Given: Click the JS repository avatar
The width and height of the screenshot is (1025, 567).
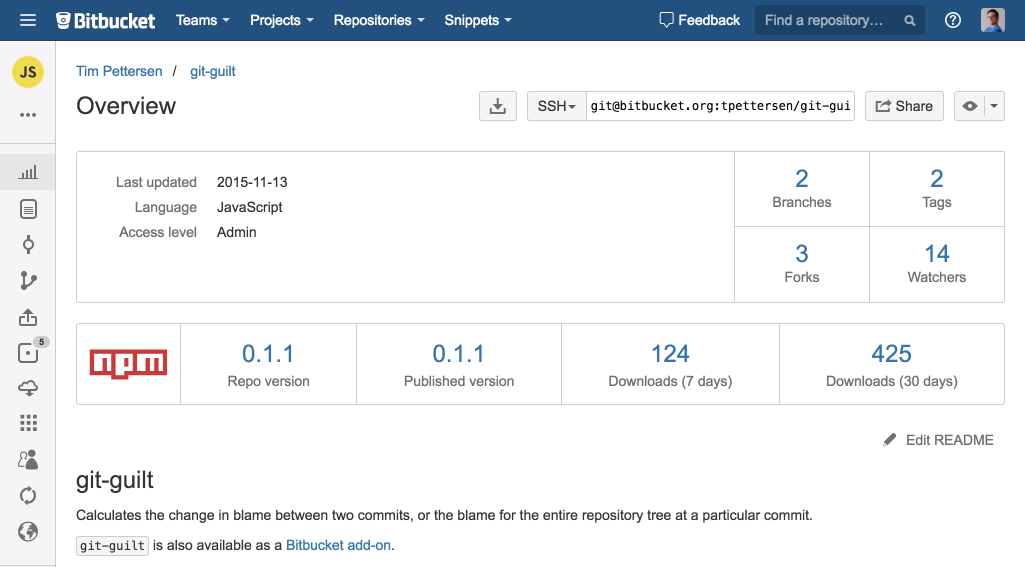Looking at the screenshot, I should coord(27,72).
